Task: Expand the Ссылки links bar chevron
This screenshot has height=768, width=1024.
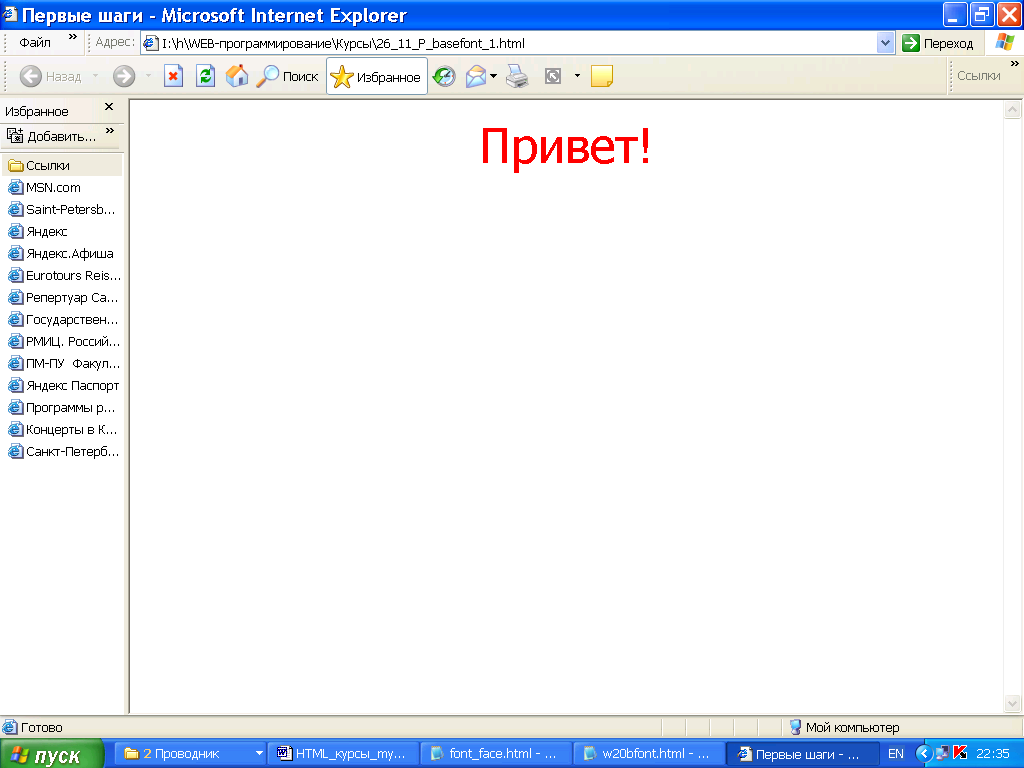Action: coord(1014,63)
